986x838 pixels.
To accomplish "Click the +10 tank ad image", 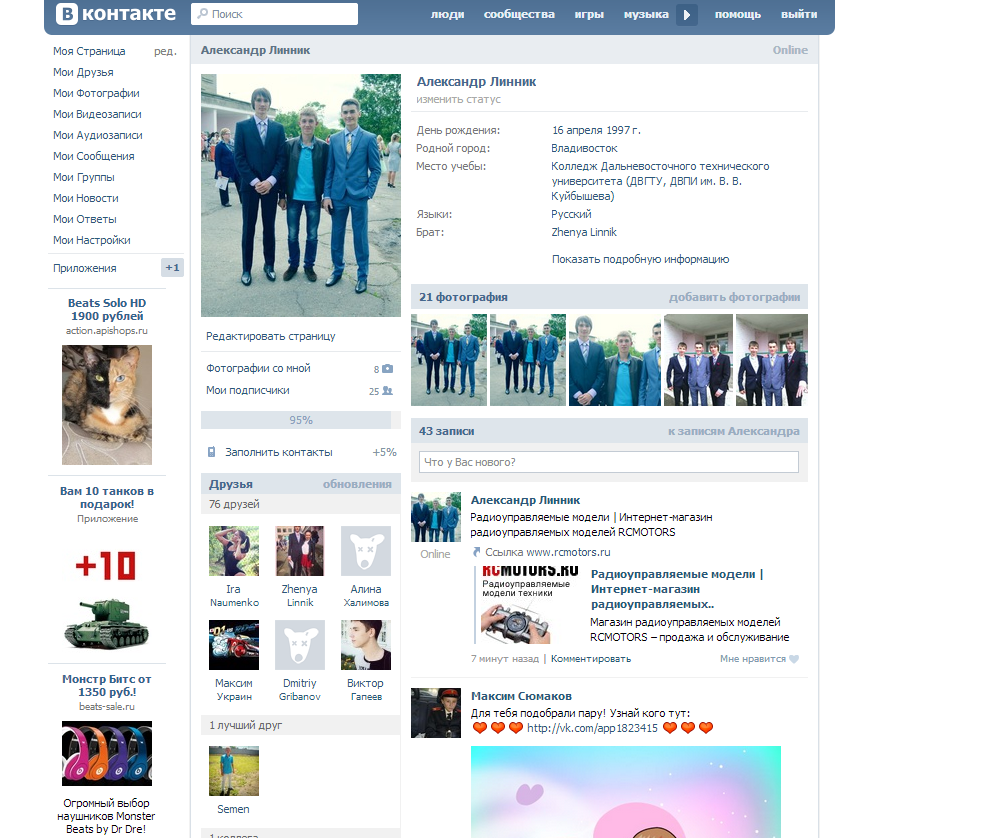I will pyautogui.click(x=107, y=597).
